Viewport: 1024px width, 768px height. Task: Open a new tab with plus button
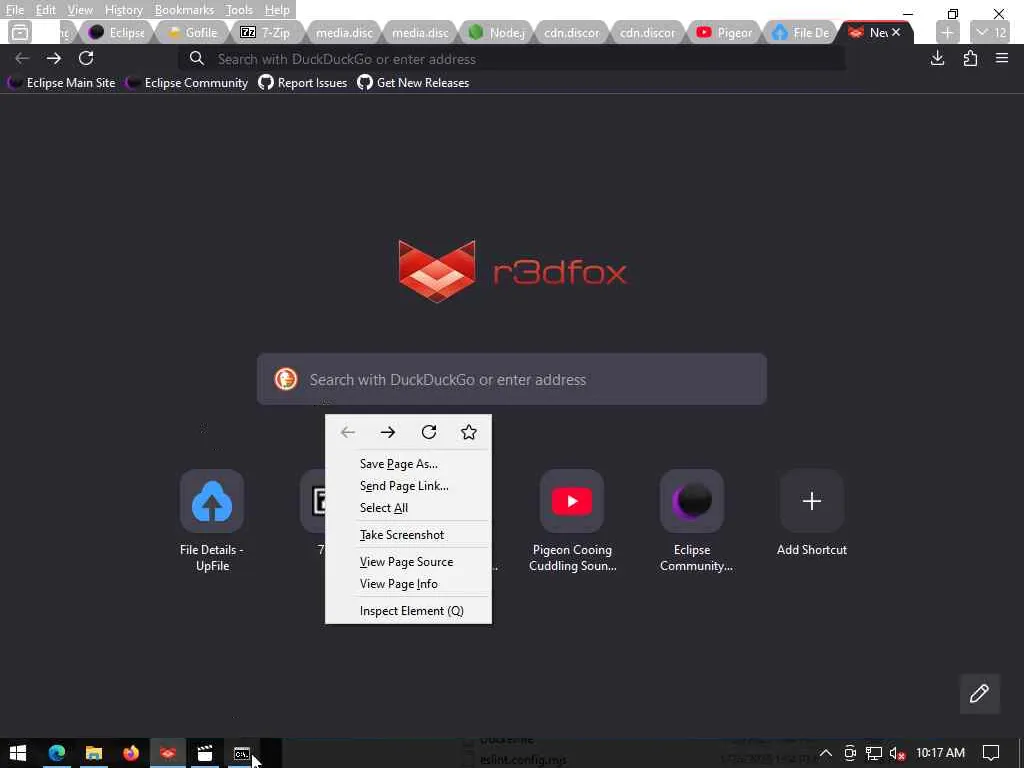pos(948,33)
